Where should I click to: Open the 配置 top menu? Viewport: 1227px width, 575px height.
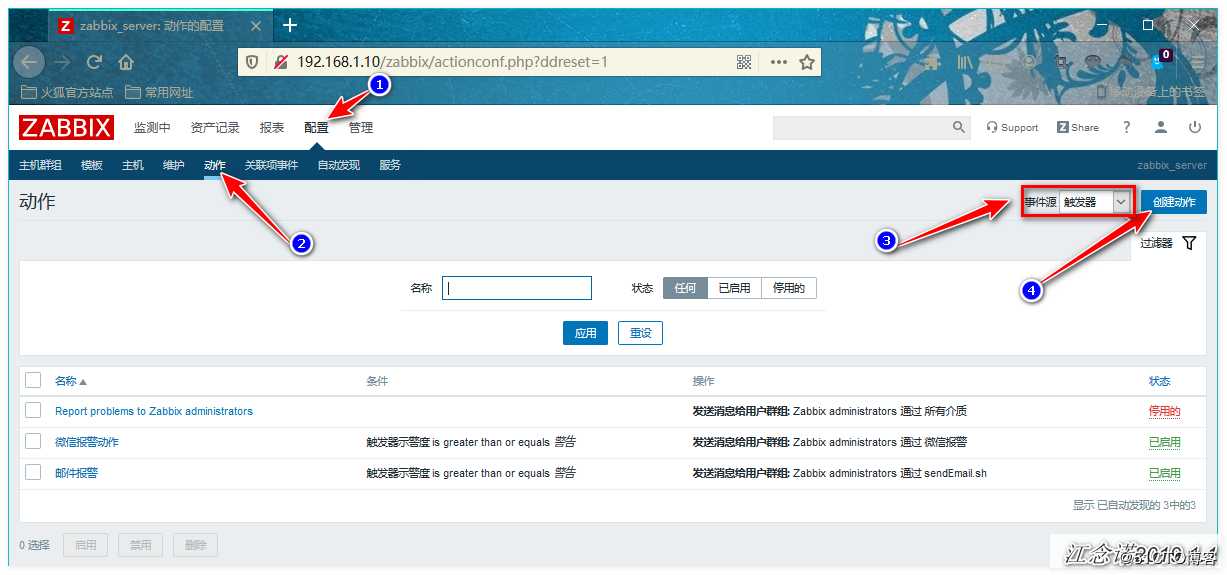click(x=316, y=127)
